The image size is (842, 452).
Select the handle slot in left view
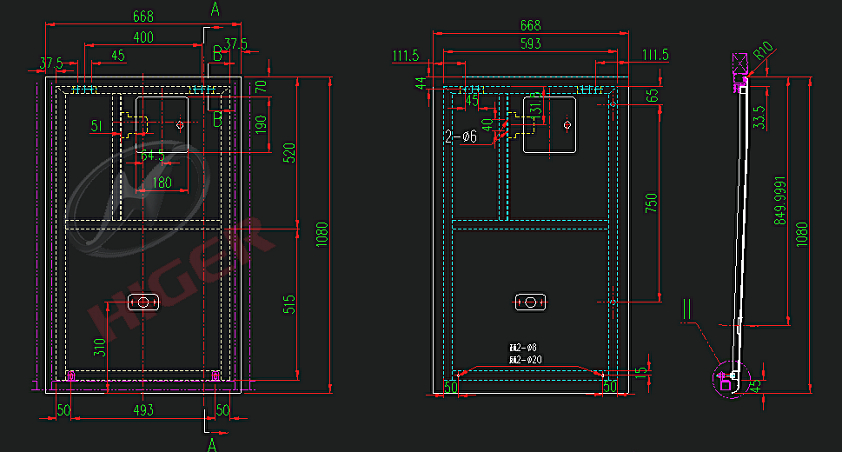(x=144, y=302)
